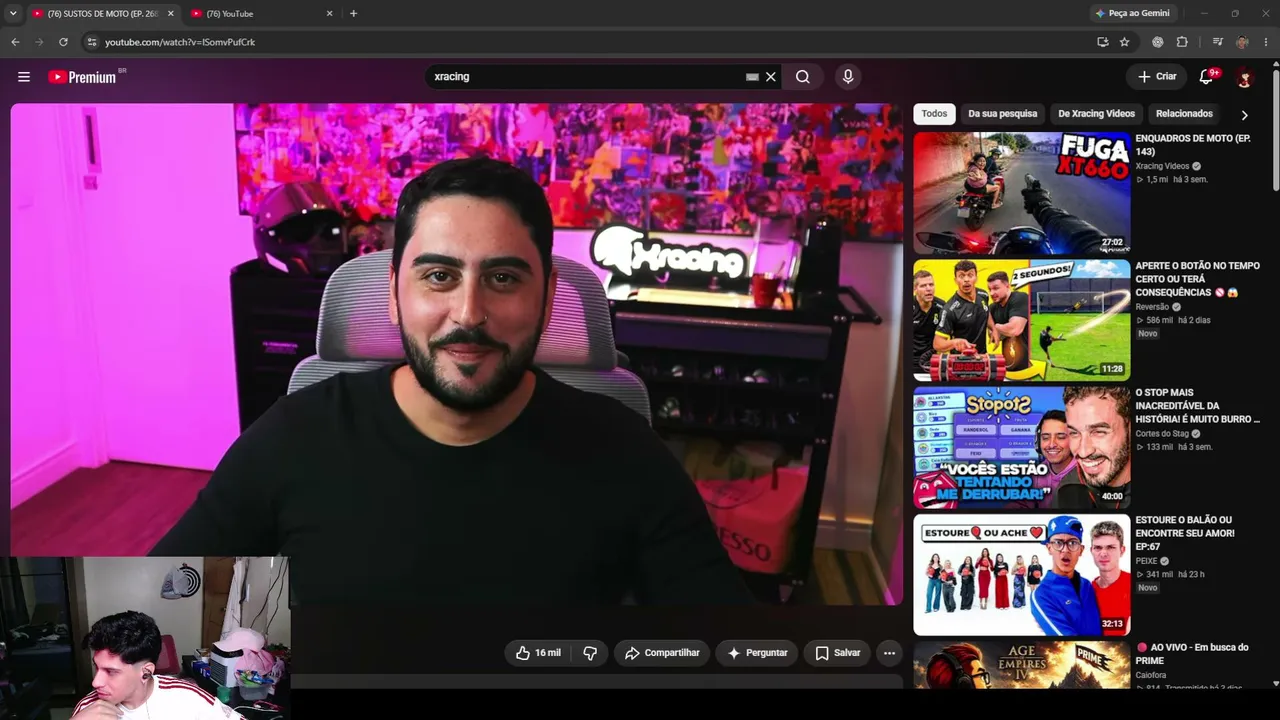
Task: Open the YouTube guide hamburger menu
Action: coord(24,77)
